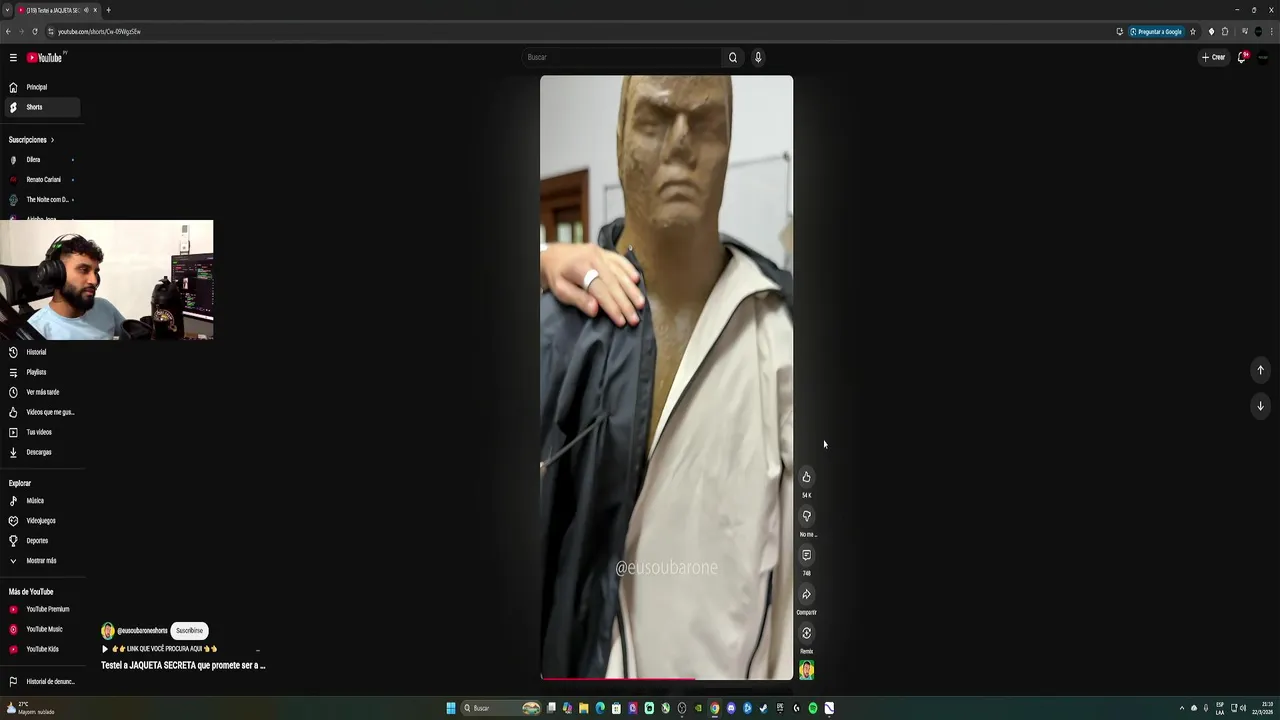Open the @eusoubaroneshorts channel name

pos(142,631)
